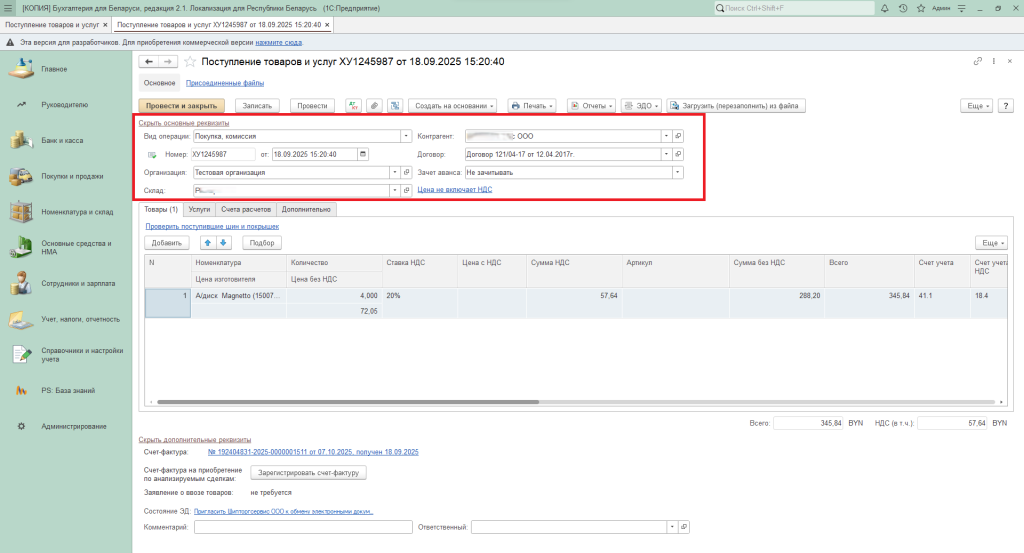Image resolution: width=1024 pixels, height=553 pixels.
Task: Copy link to document icon
Action: pos(977,62)
